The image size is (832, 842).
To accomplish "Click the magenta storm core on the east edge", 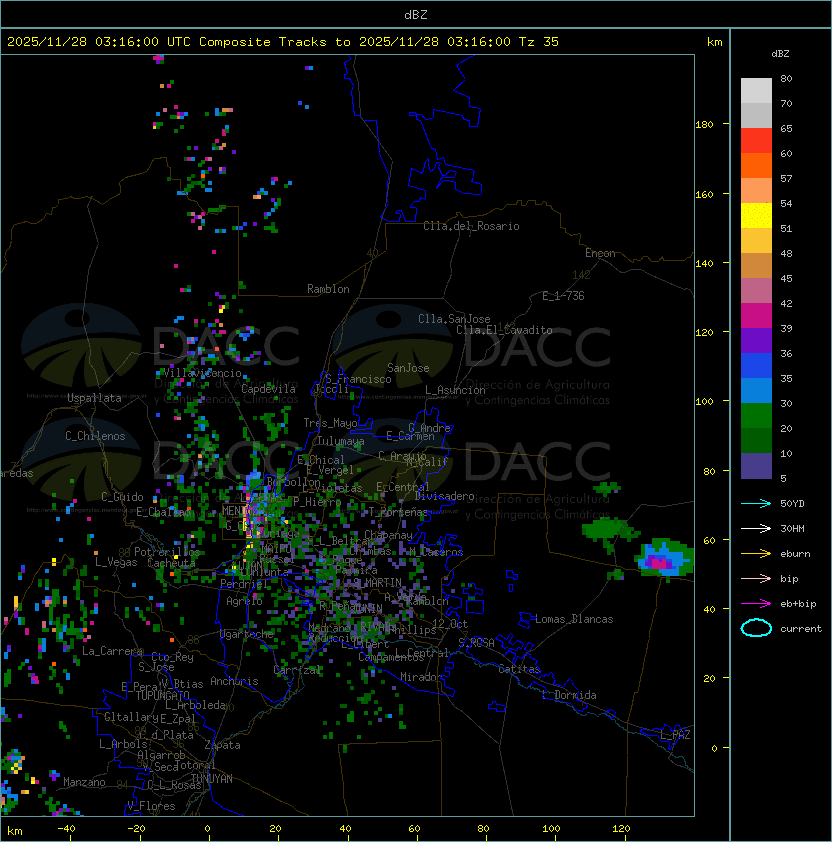I will pyautogui.click(x=660, y=562).
